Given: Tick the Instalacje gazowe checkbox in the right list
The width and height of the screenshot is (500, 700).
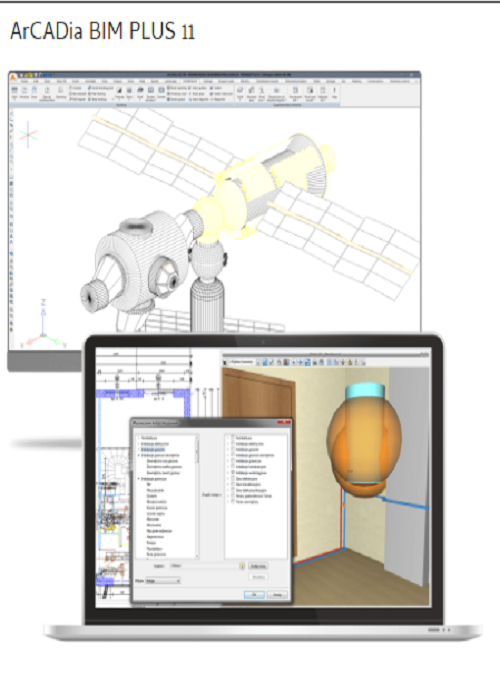Looking at the screenshot, I should tap(232, 449).
